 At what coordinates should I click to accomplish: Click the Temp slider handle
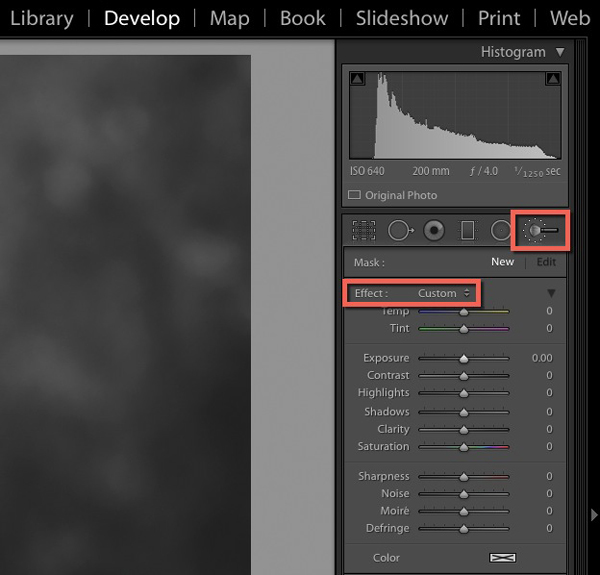click(x=464, y=312)
